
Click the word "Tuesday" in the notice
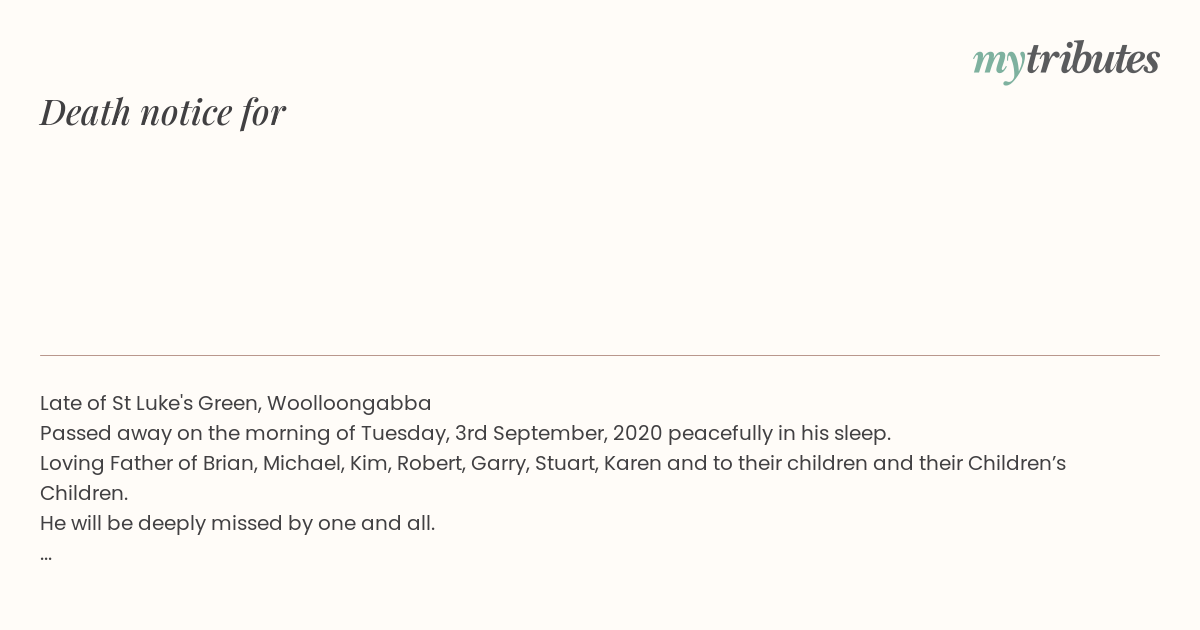point(404,434)
